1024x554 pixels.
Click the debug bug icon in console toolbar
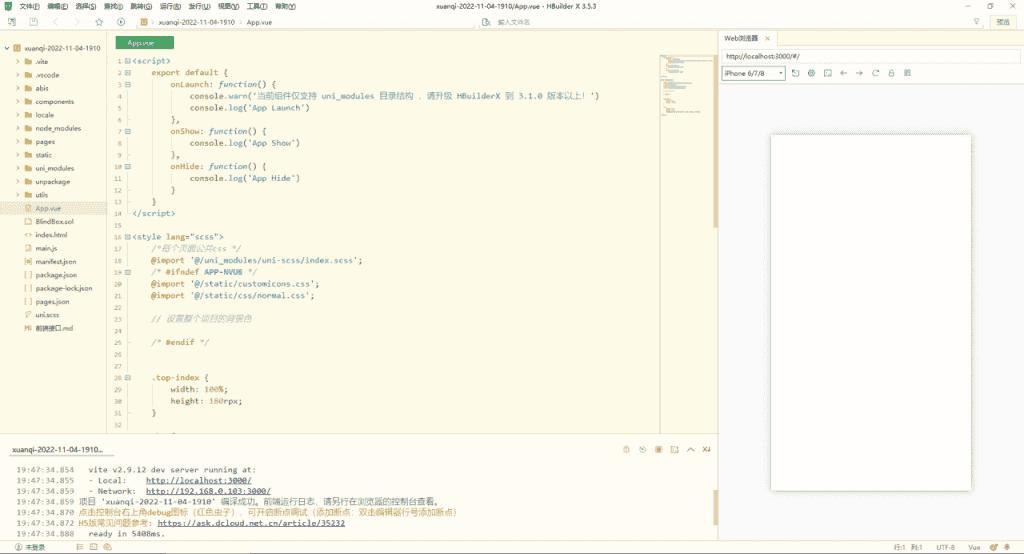(x=626, y=449)
